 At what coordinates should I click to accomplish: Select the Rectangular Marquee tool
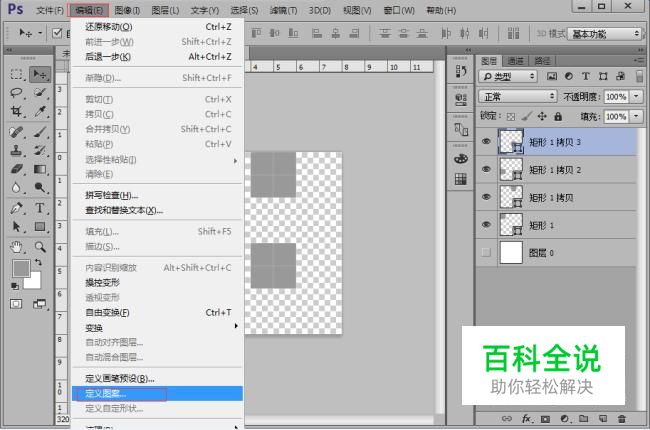[17, 74]
